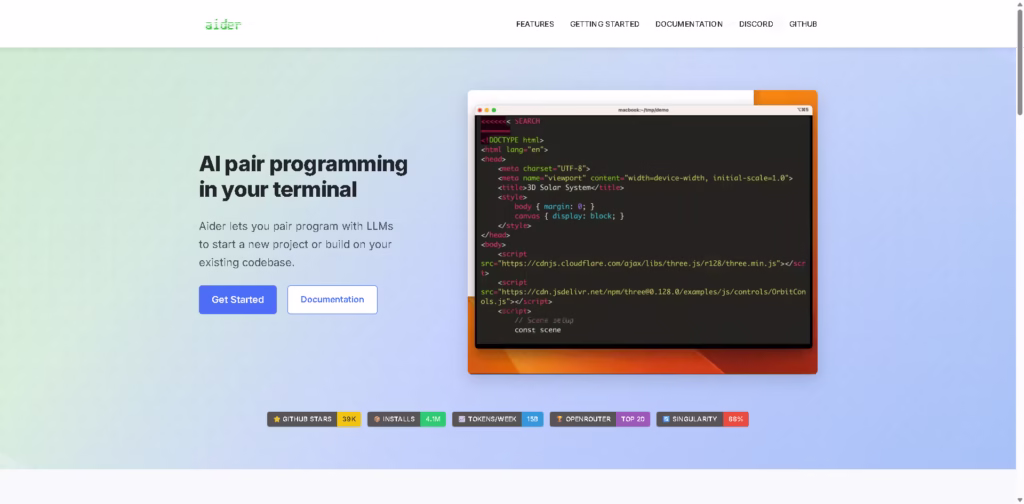Click the outlined Documentation button
This screenshot has height=504, width=1024.
pos(332,299)
